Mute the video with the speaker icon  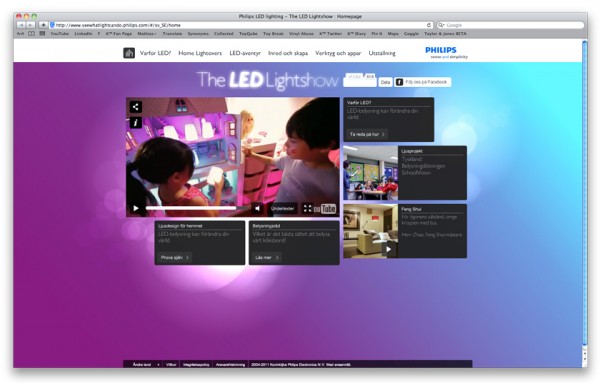(x=258, y=208)
